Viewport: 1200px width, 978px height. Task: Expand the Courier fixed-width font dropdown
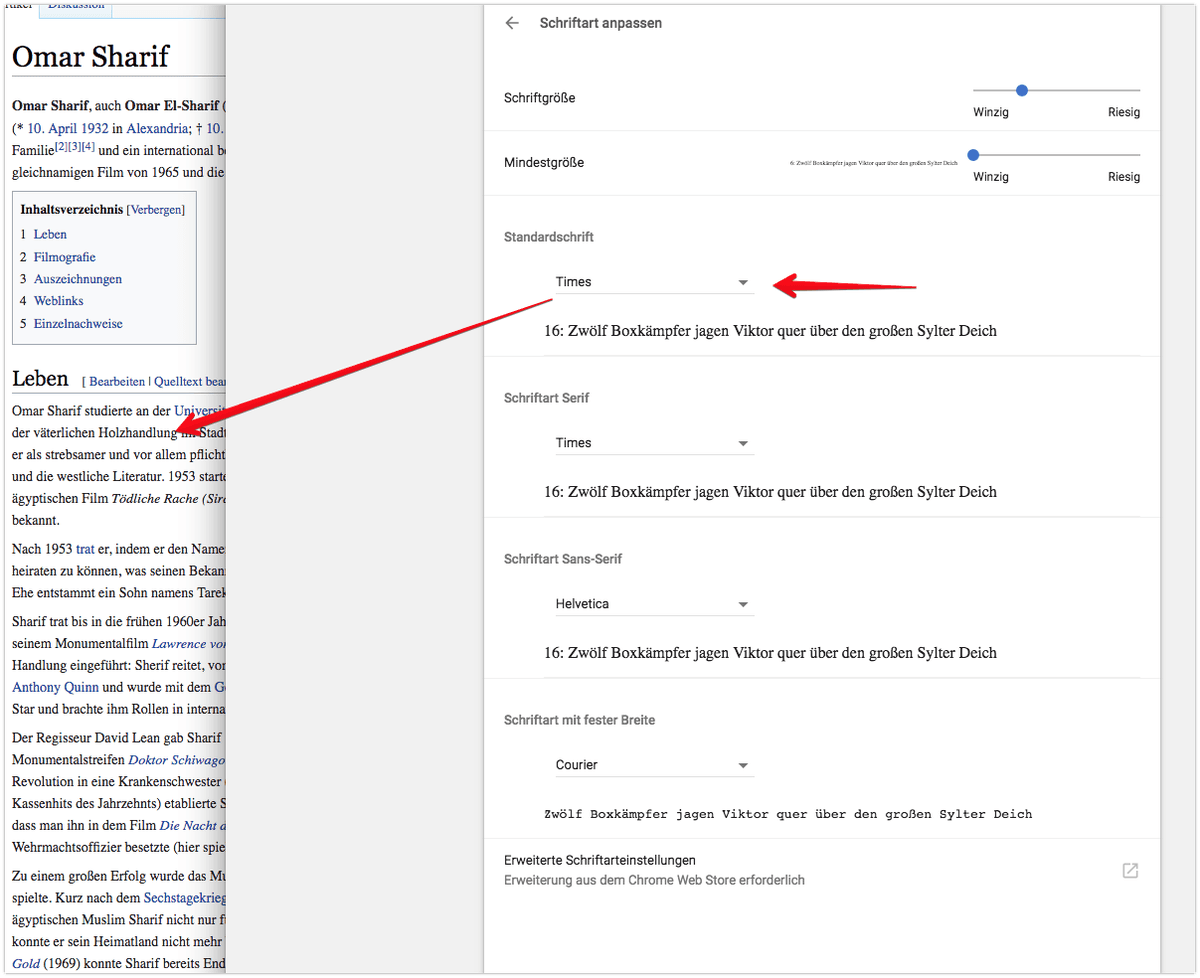pyautogui.click(x=654, y=765)
